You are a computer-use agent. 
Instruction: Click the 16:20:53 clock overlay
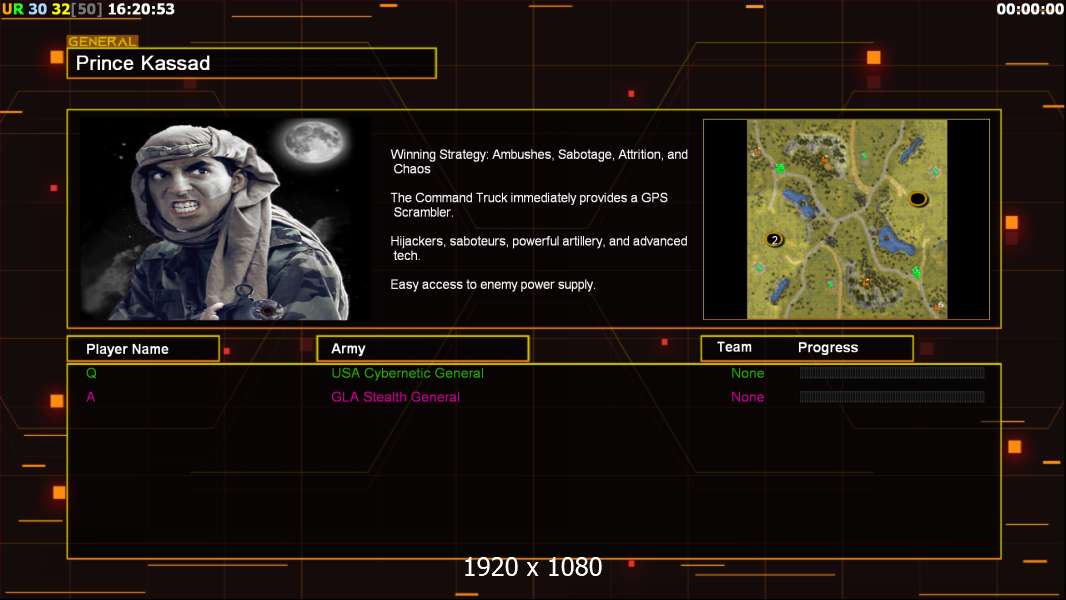140,9
